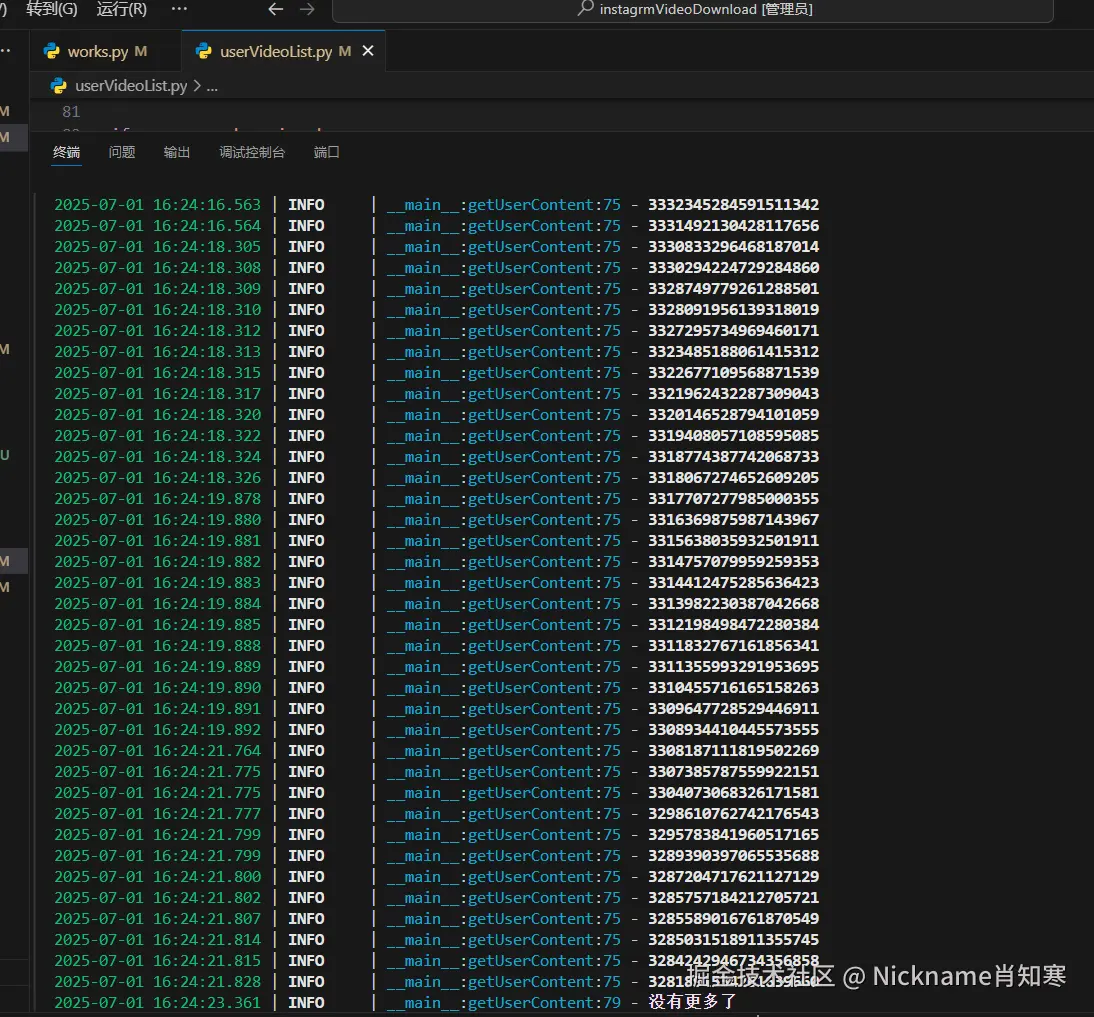Image resolution: width=1094 pixels, height=1017 pixels.
Task: Click log ID 3332345284591511342
Action: point(733,204)
